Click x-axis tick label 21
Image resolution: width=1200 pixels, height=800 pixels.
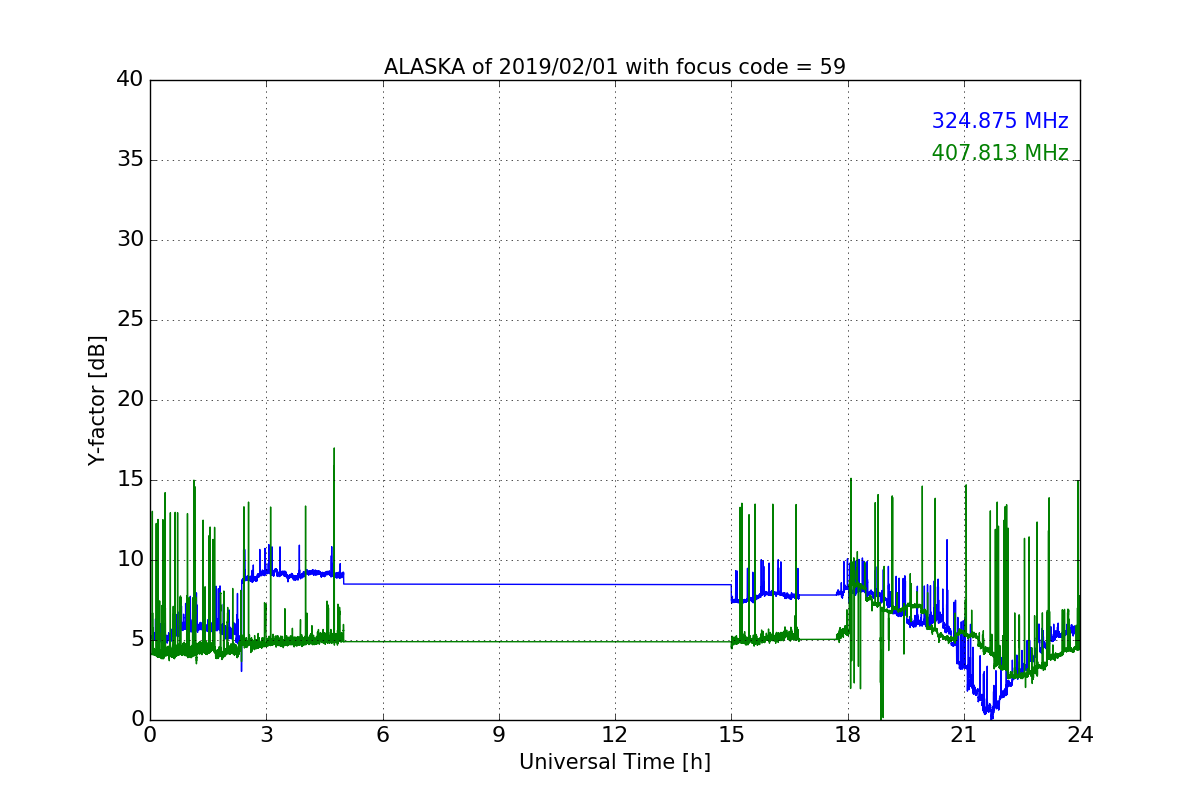click(964, 734)
